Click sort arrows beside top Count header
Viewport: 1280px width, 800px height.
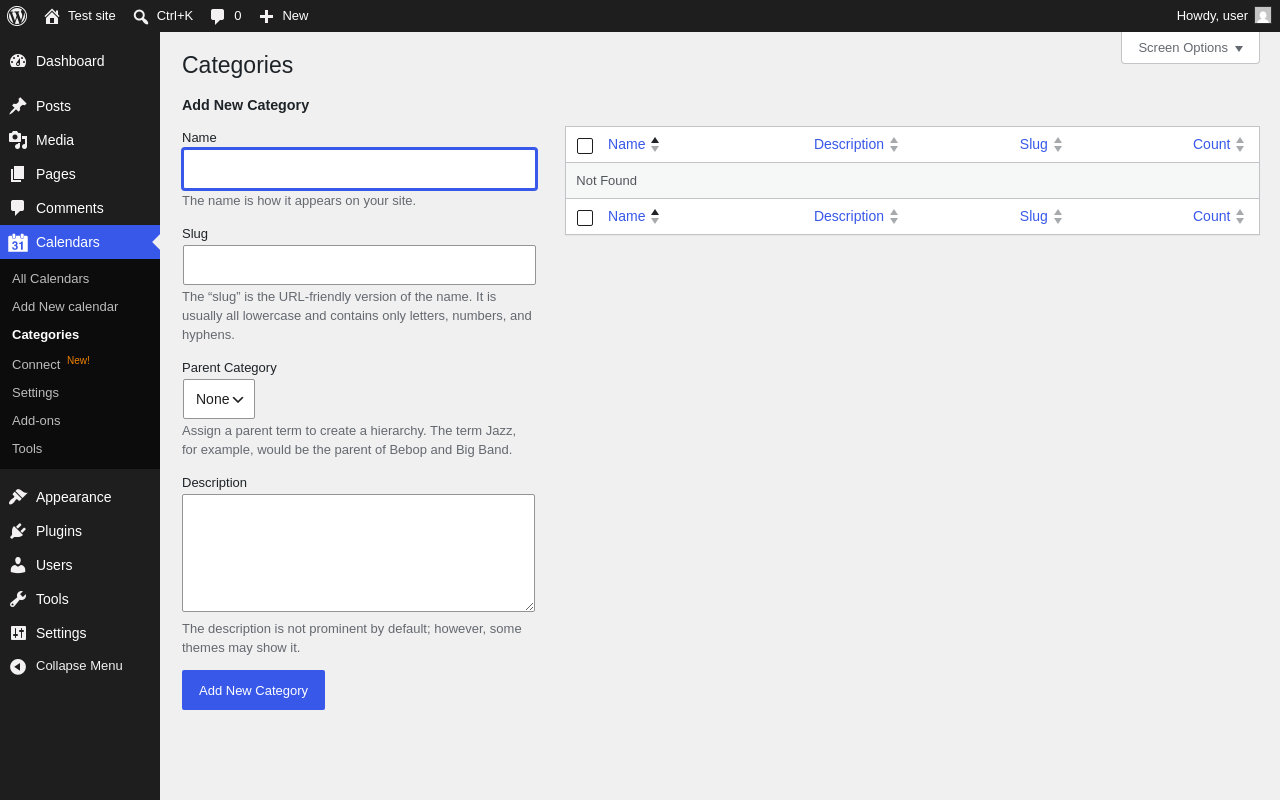(x=1240, y=144)
